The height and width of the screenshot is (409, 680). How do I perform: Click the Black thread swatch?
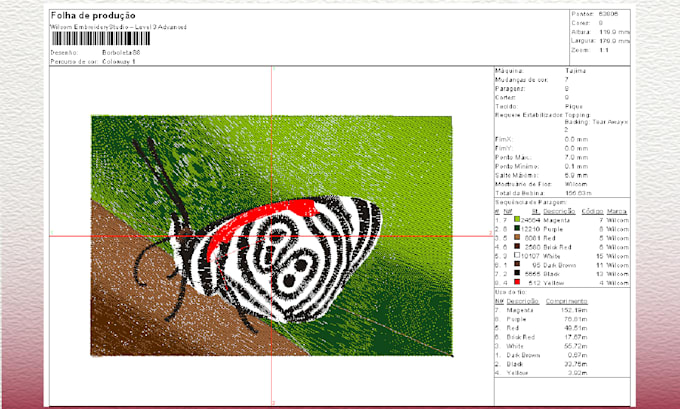pos(517,274)
